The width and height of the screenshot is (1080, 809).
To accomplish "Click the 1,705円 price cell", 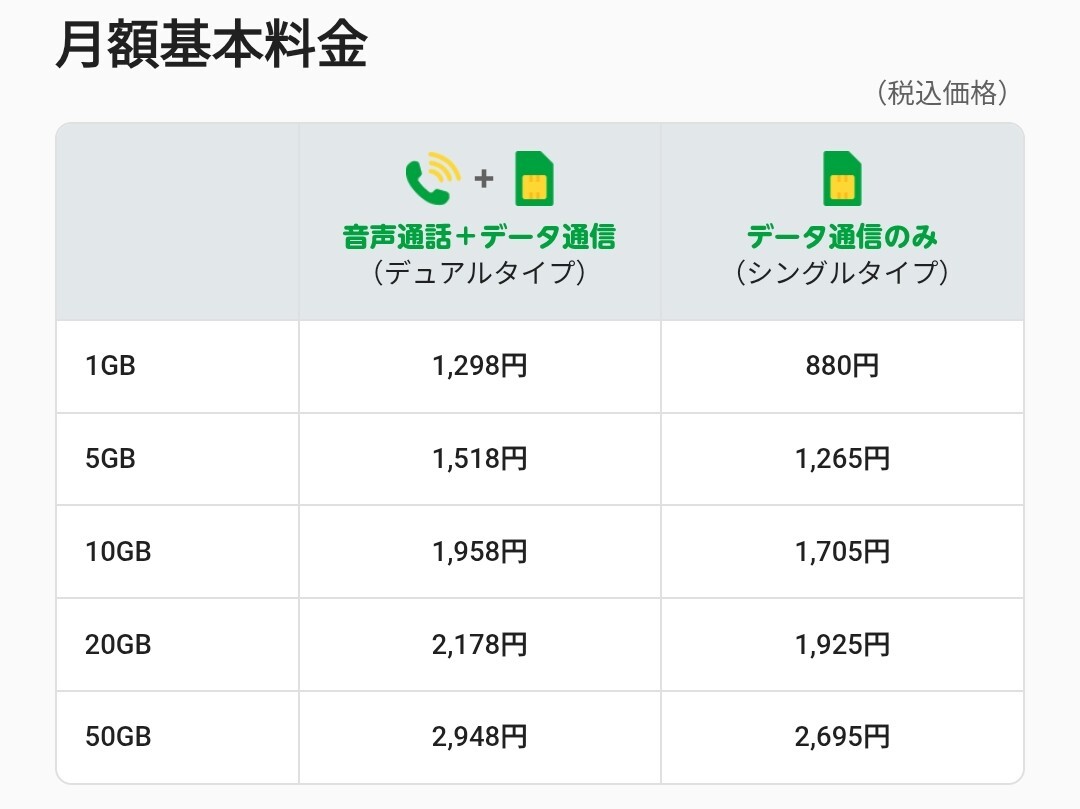I will point(842,552).
